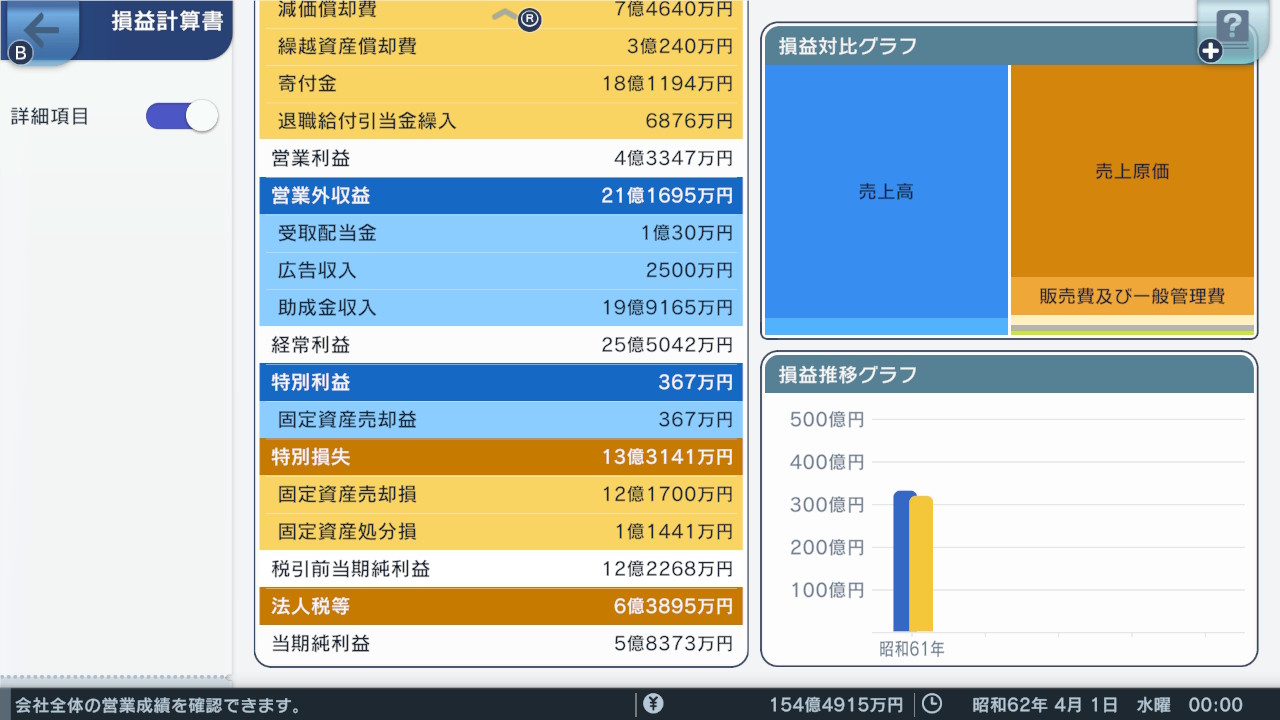The width and height of the screenshot is (1280, 720).
Task: Toggle the 詳細項目 switch off
Action: tap(182, 116)
